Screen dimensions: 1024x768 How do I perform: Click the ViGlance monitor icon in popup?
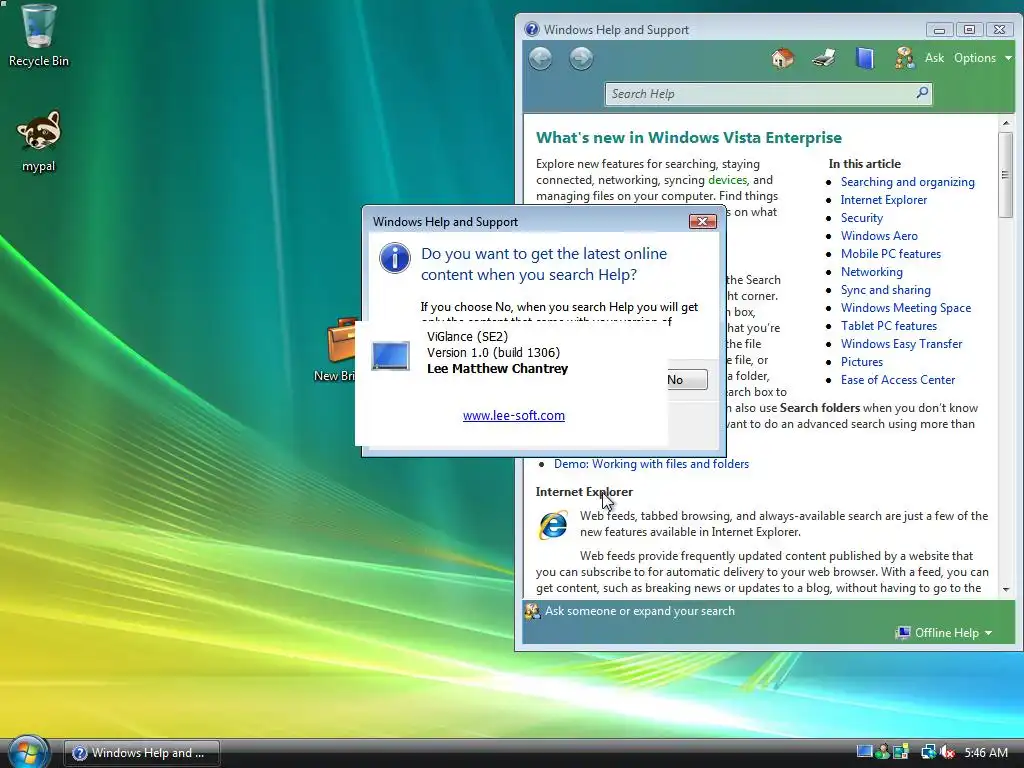(391, 355)
